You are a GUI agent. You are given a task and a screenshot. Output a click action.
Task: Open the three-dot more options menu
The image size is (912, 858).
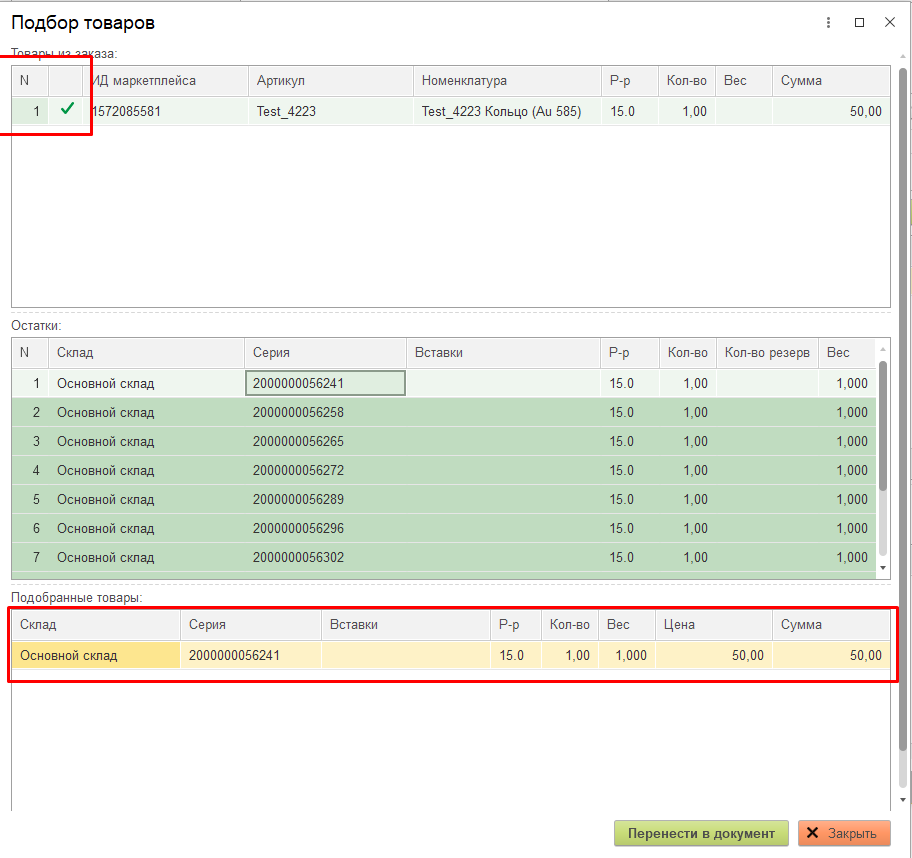(828, 23)
